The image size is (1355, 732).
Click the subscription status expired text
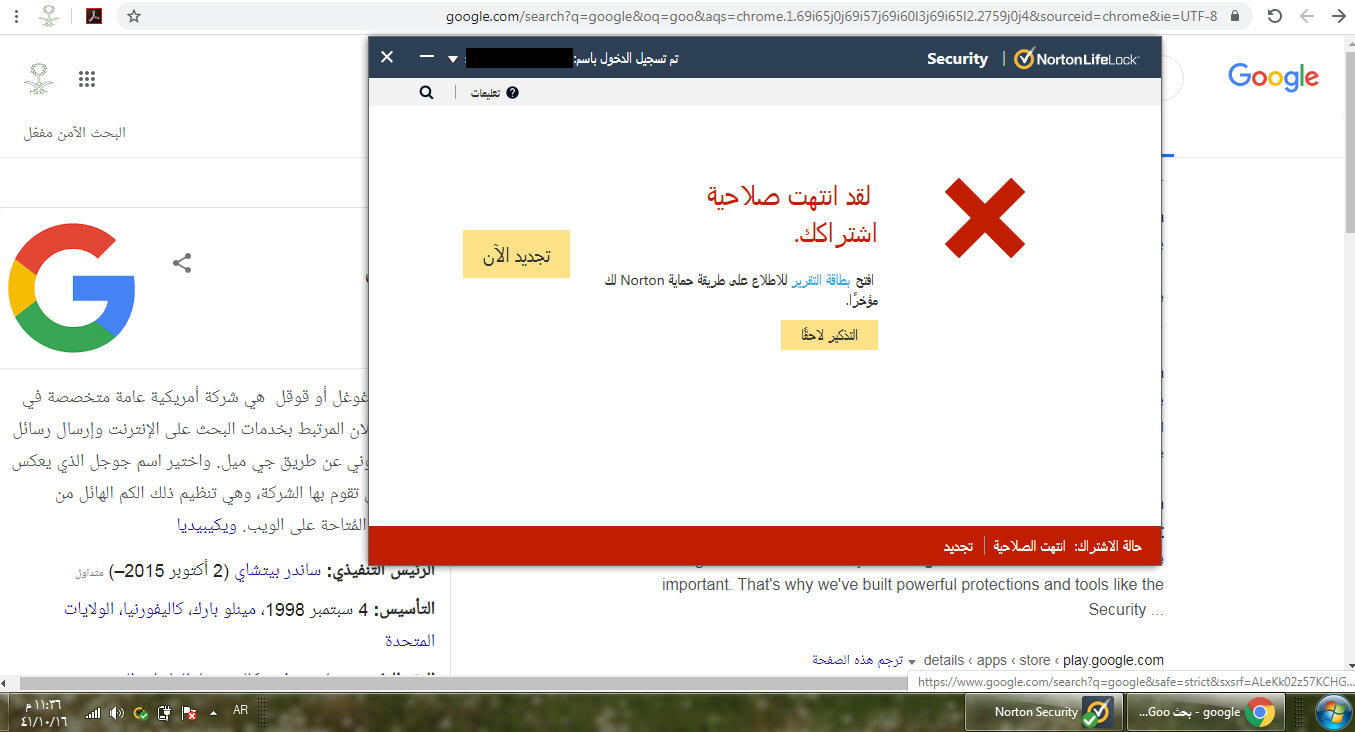1030,547
